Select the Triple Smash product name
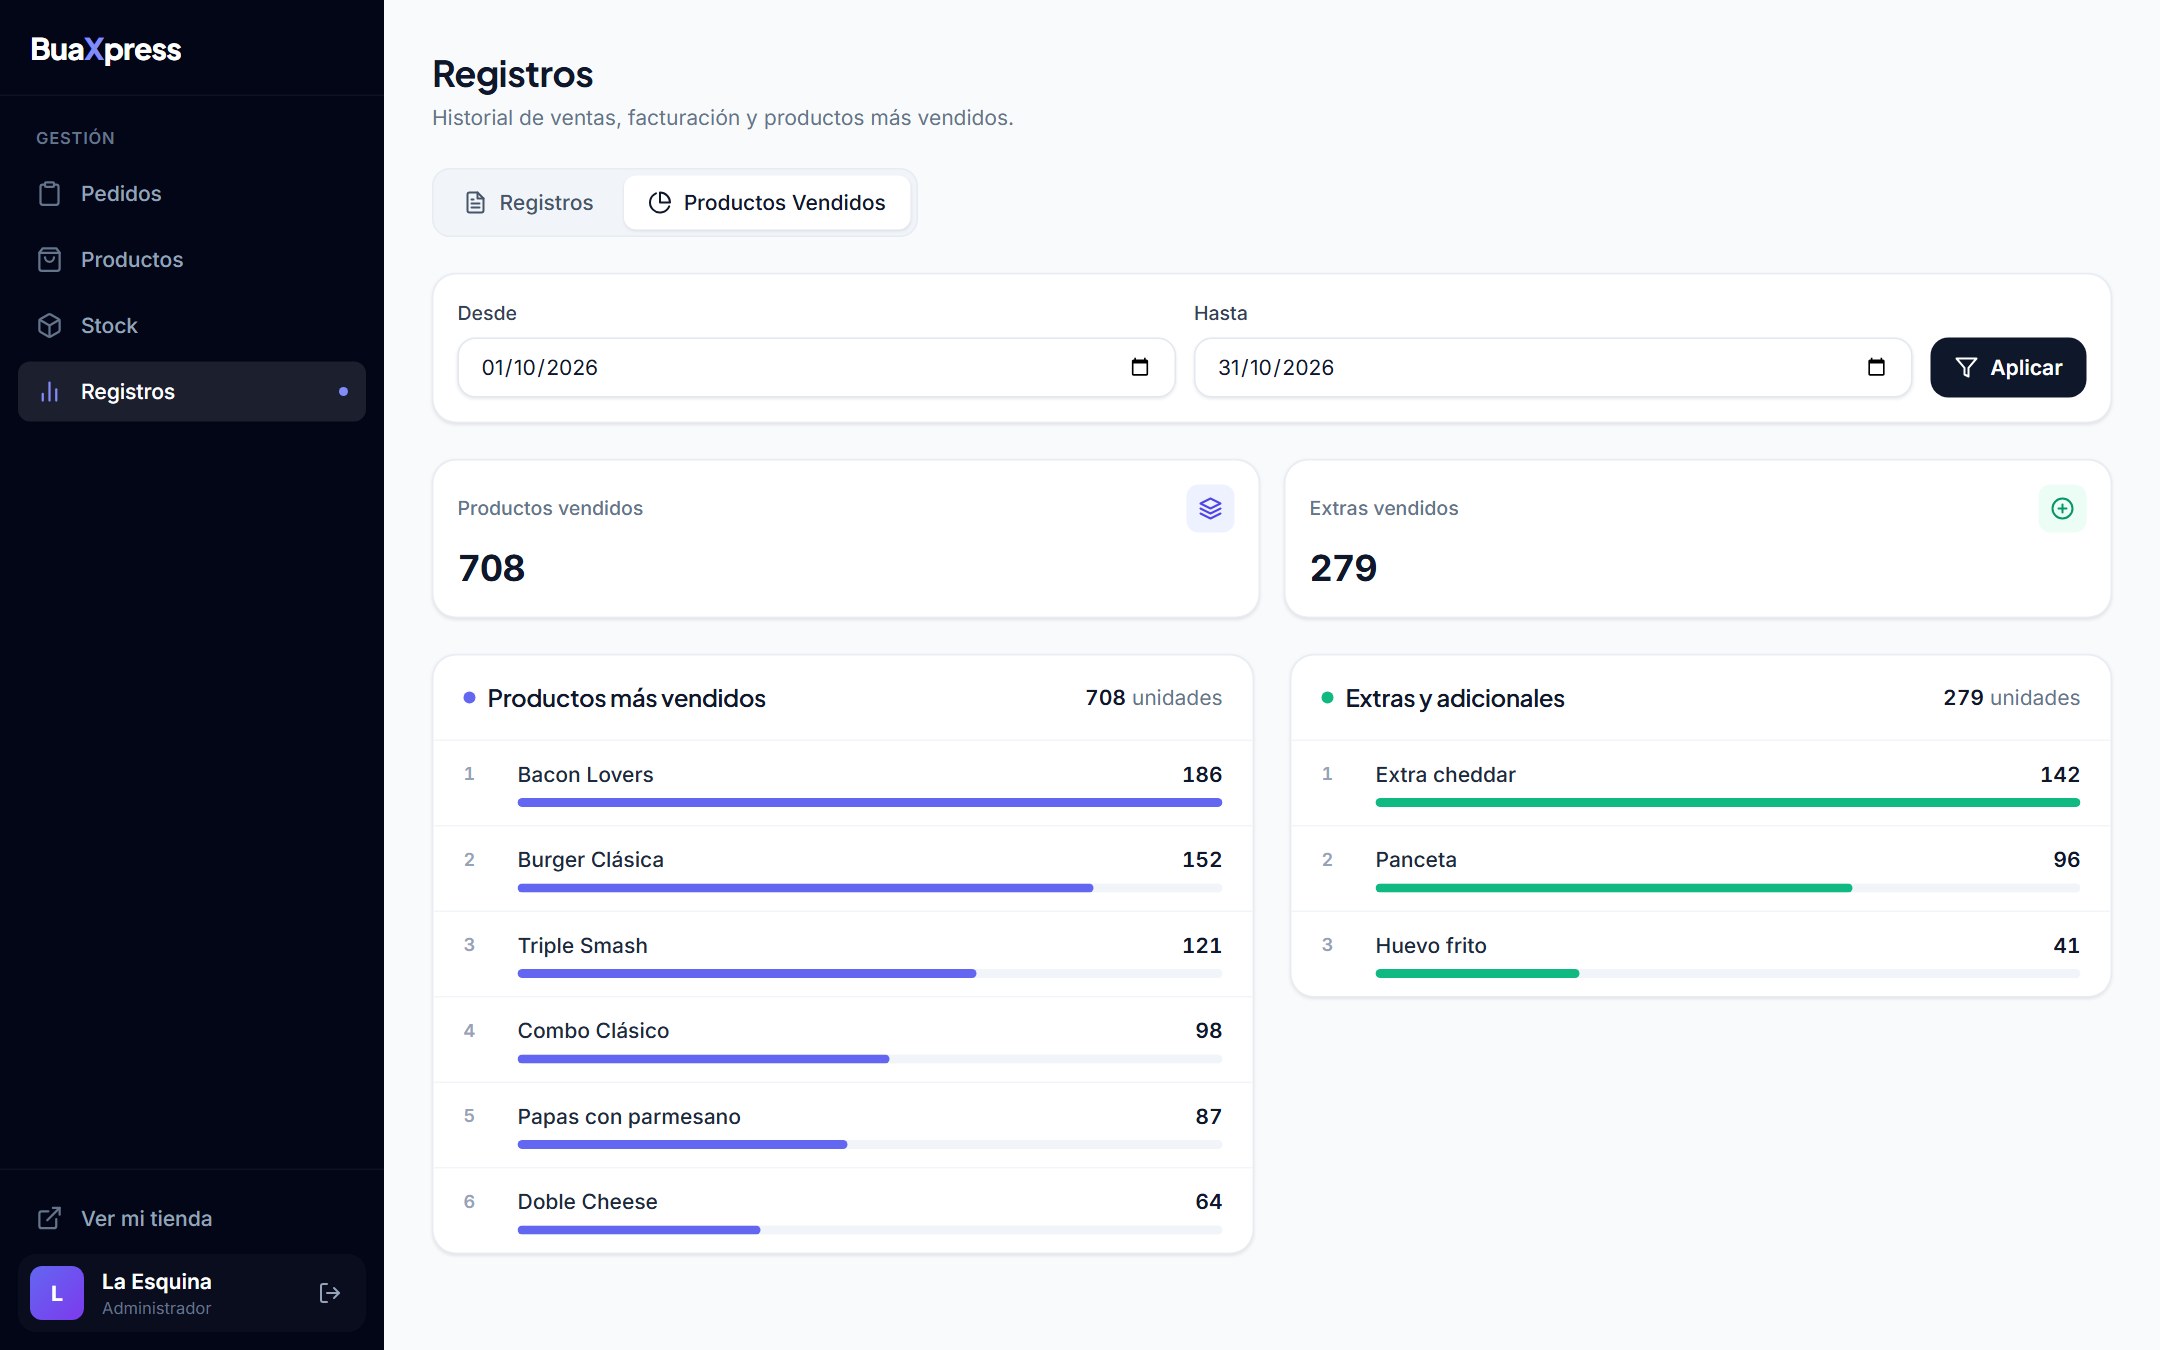This screenshot has height=1350, width=2160. click(x=583, y=945)
